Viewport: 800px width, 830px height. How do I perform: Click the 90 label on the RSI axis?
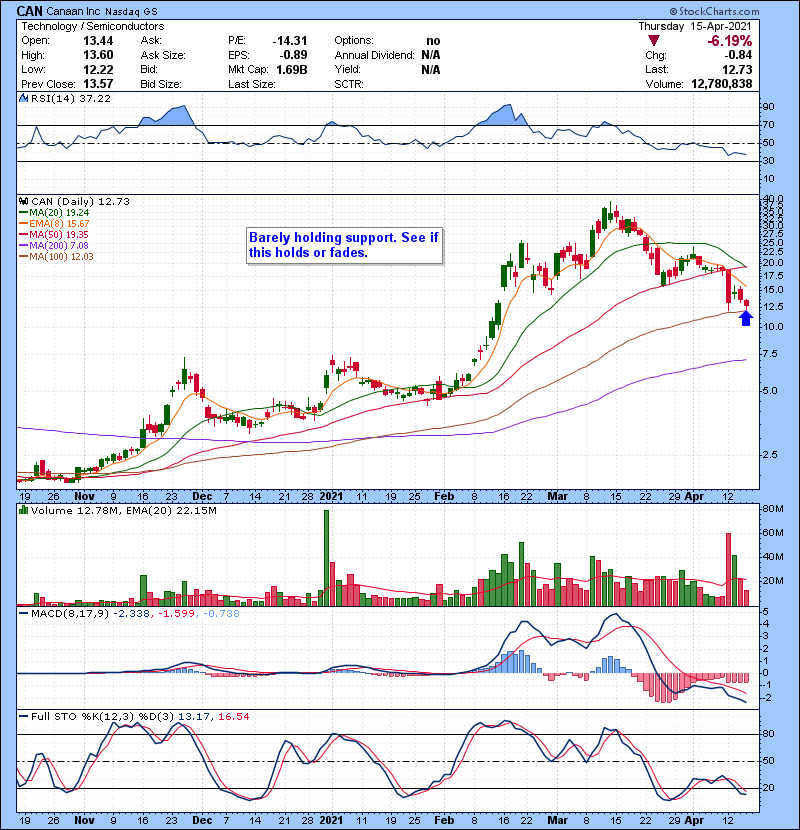tap(768, 106)
